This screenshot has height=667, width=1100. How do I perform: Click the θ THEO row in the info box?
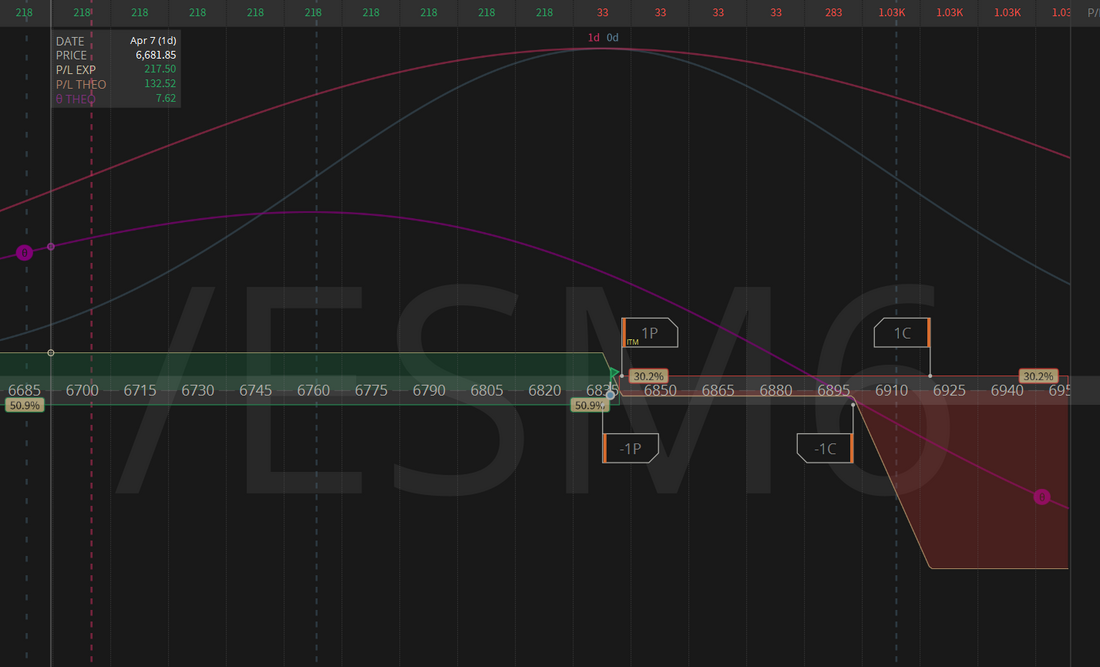point(116,98)
